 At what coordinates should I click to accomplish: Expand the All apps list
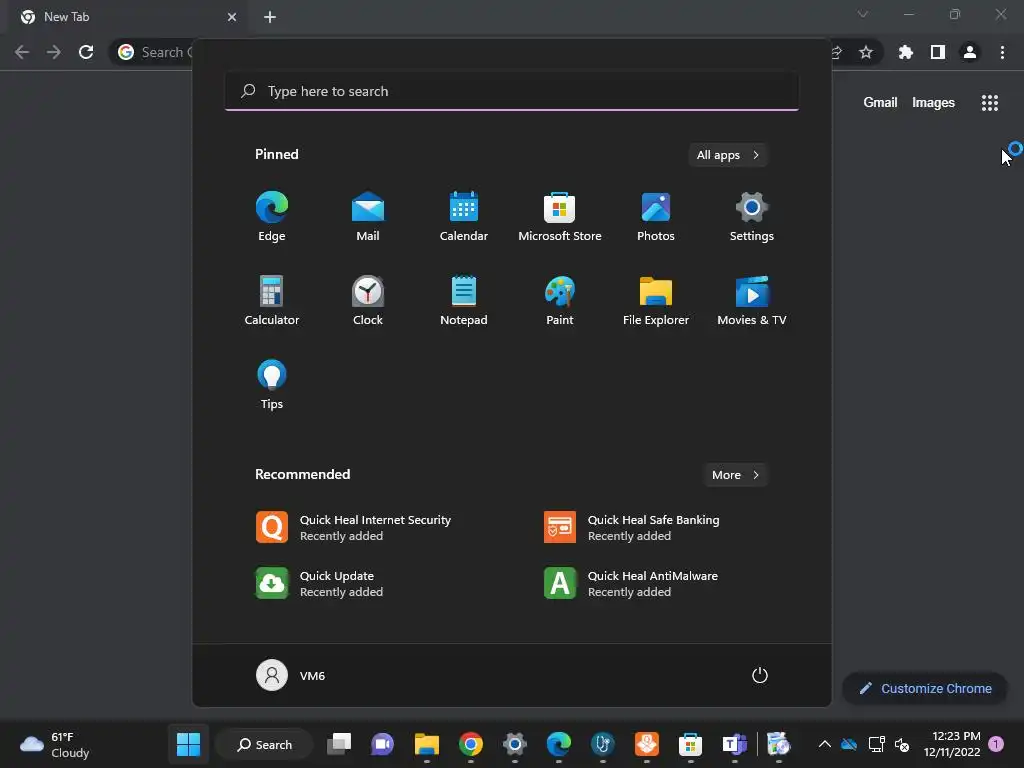[728, 155]
